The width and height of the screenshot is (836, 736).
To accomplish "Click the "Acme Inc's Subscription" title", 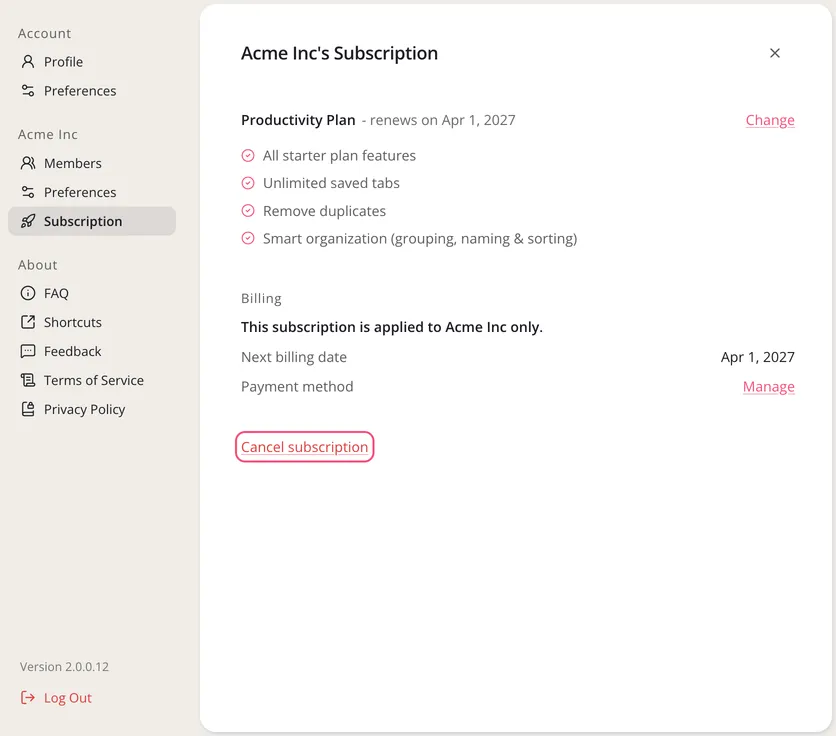I will coord(340,53).
